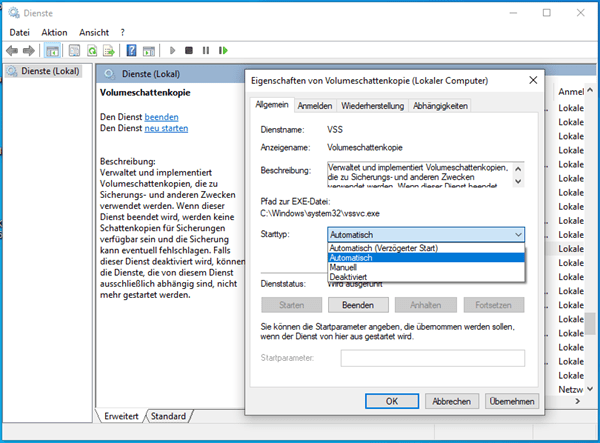600x443 pixels.
Task: Maximize the Dienste window
Action: pyautogui.click(x=547, y=13)
